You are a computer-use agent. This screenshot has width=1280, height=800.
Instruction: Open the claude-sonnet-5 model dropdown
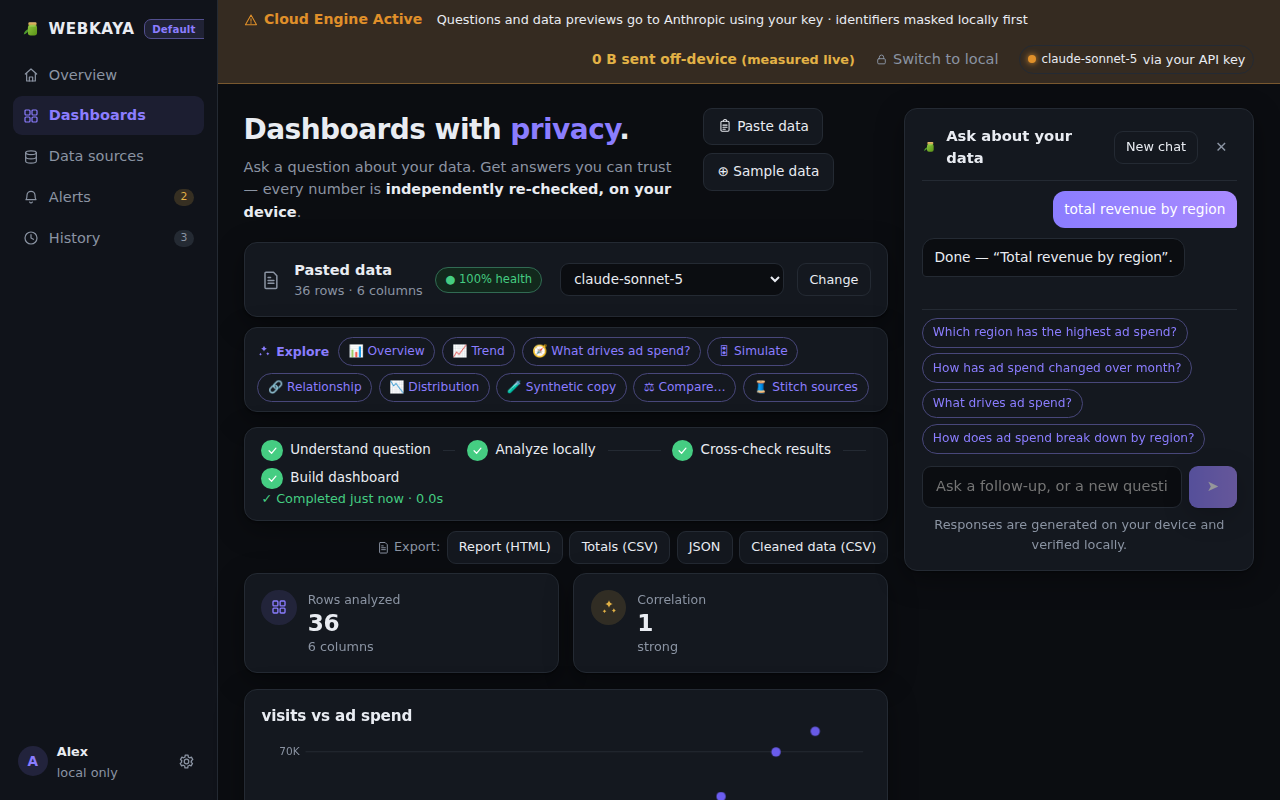[x=672, y=279]
